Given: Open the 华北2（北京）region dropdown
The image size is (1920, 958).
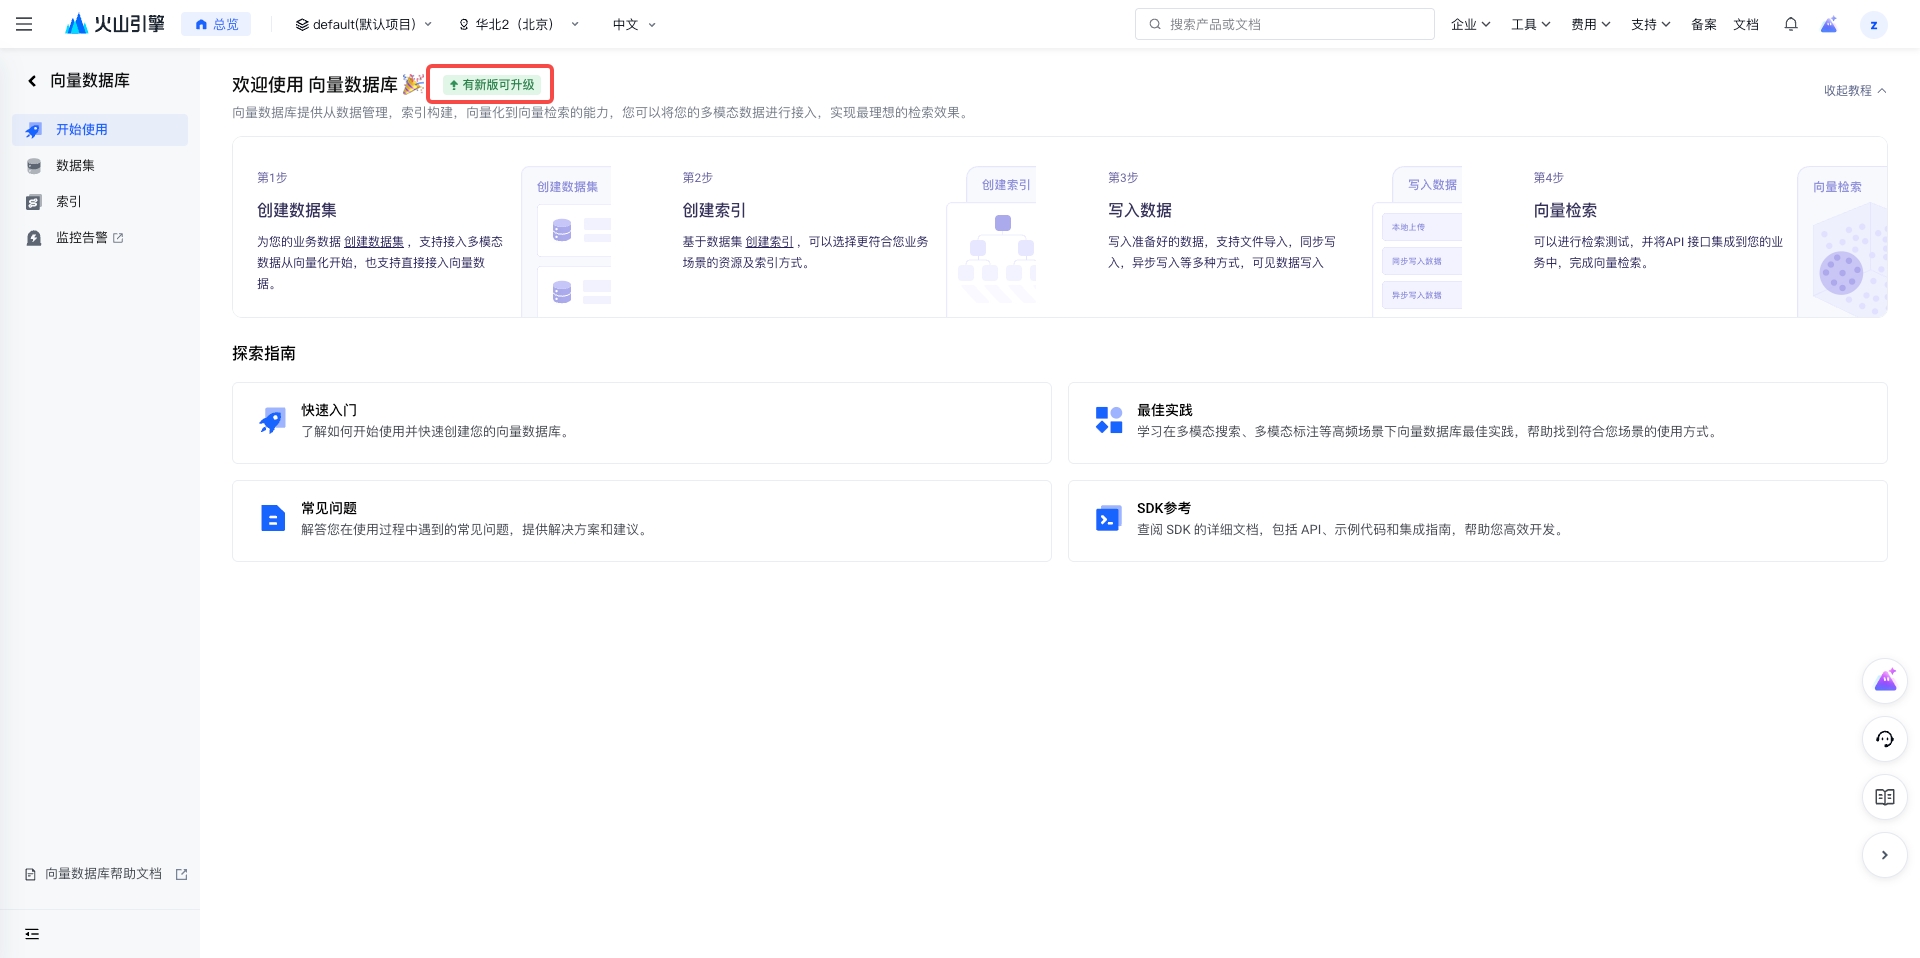Looking at the screenshot, I should click(518, 24).
